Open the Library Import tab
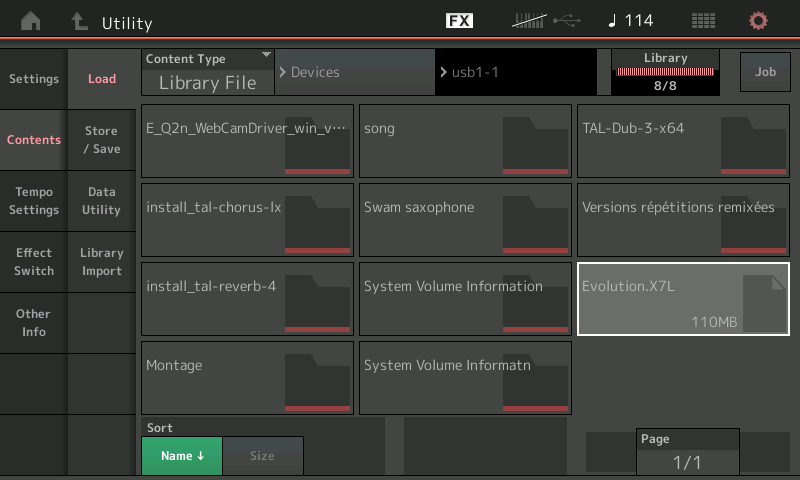This screenshot has height=480, width=800. coord(102,262)
